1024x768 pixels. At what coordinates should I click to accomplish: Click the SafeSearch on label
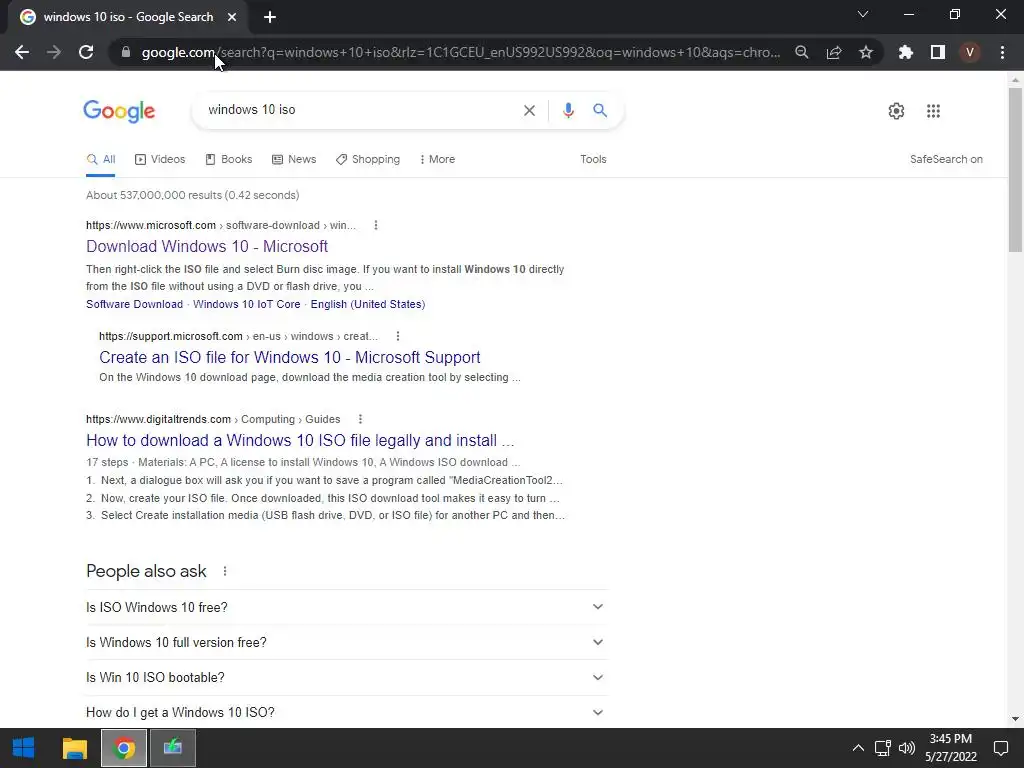click(946, 159)
